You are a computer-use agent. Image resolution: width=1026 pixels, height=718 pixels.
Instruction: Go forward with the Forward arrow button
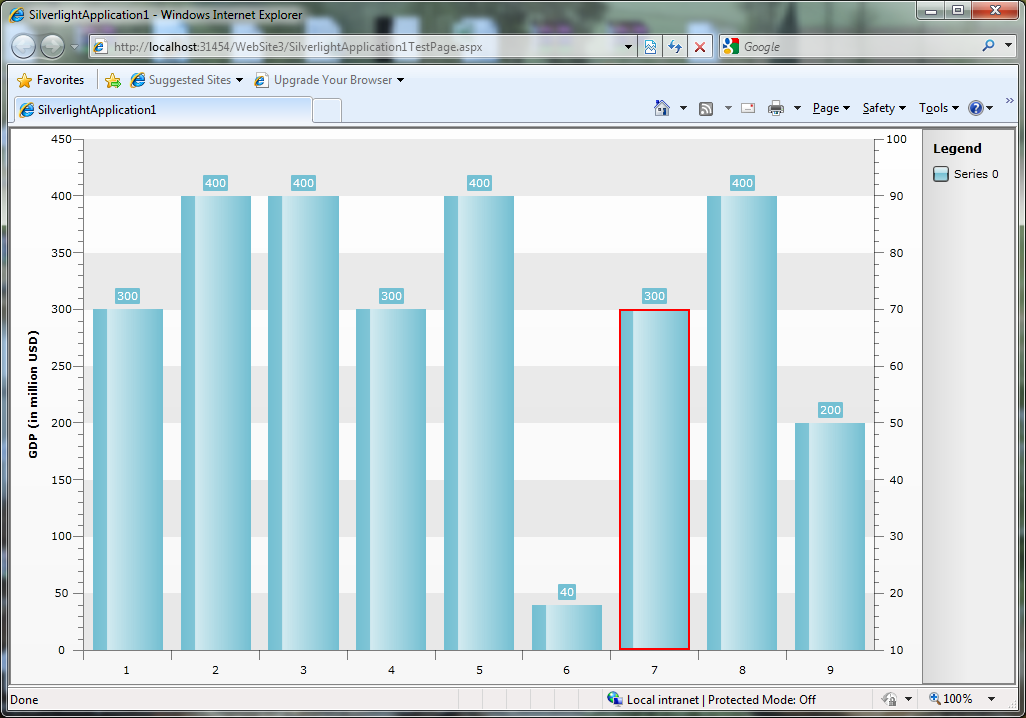click(x=52, y=46)
